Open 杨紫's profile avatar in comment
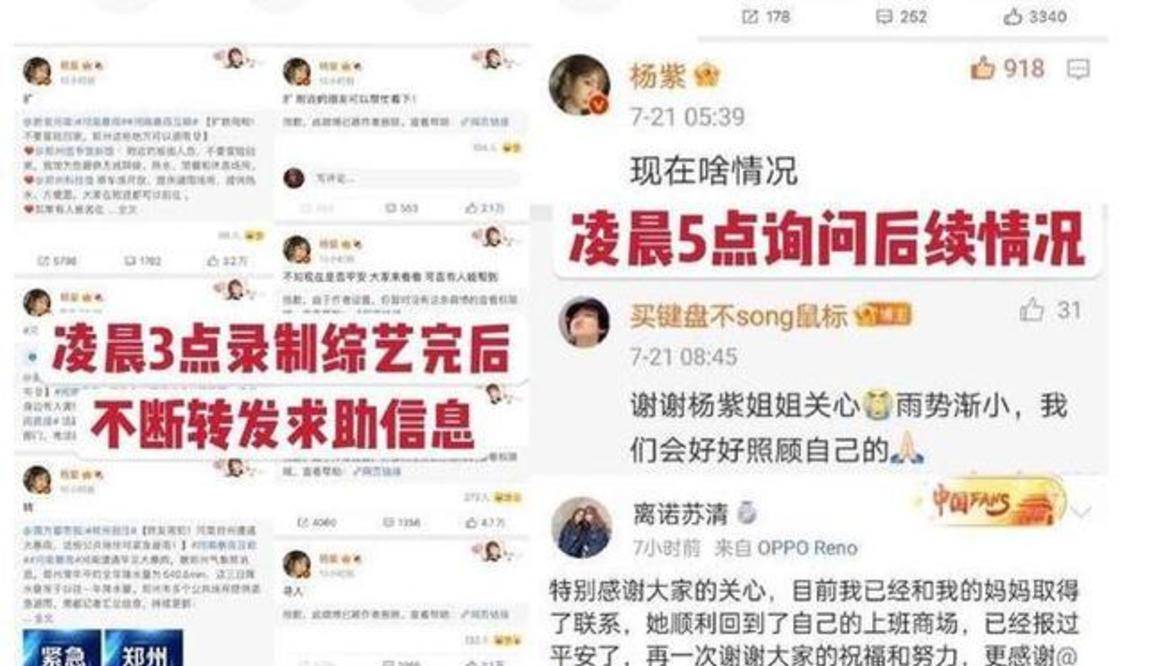The width and height of the screenshot is (1149, 666). coord(580,85)
